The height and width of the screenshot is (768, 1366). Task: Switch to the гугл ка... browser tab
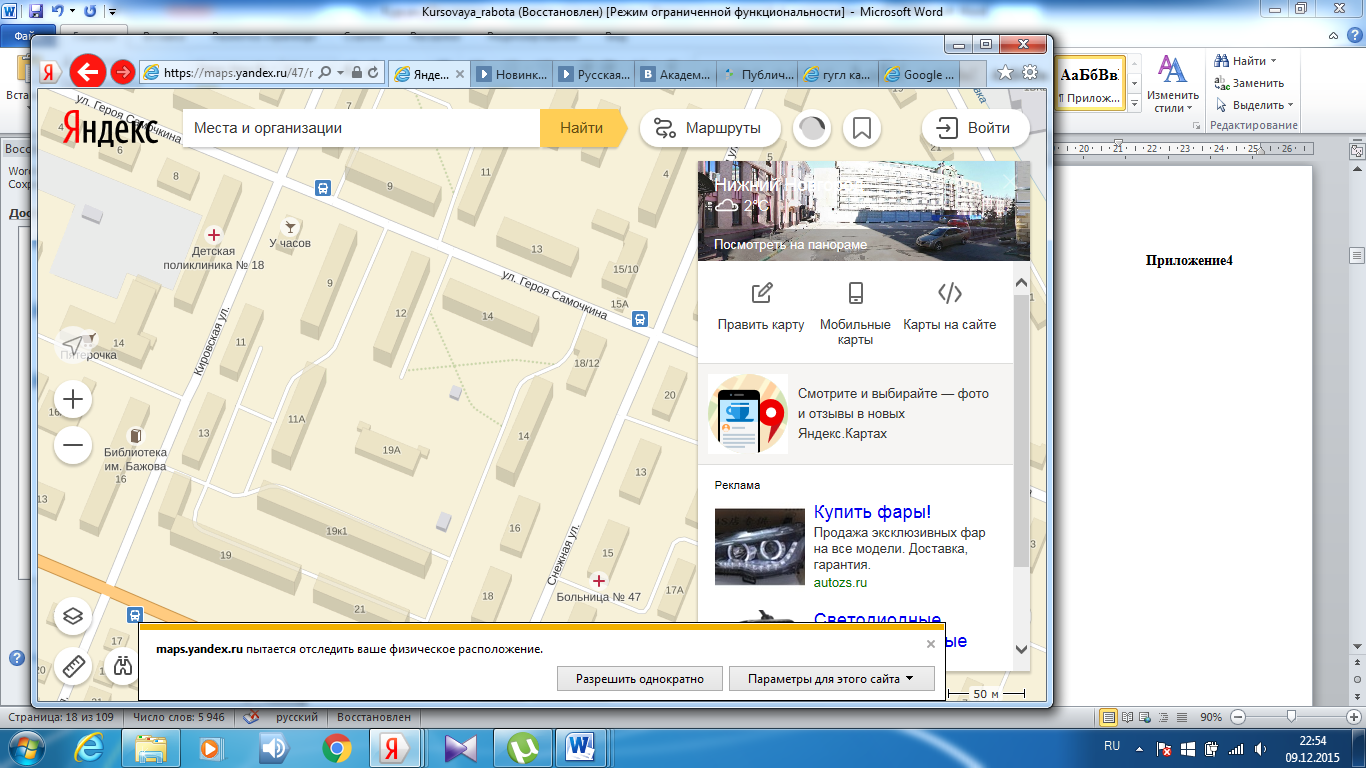(x=840, y=74)
